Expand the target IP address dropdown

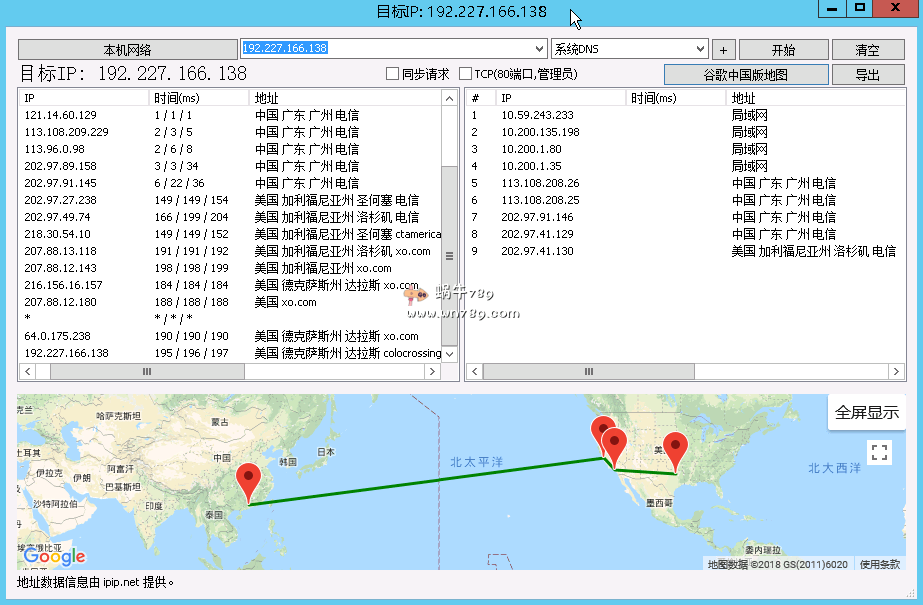pyautogui.click(x=540, y=48)
